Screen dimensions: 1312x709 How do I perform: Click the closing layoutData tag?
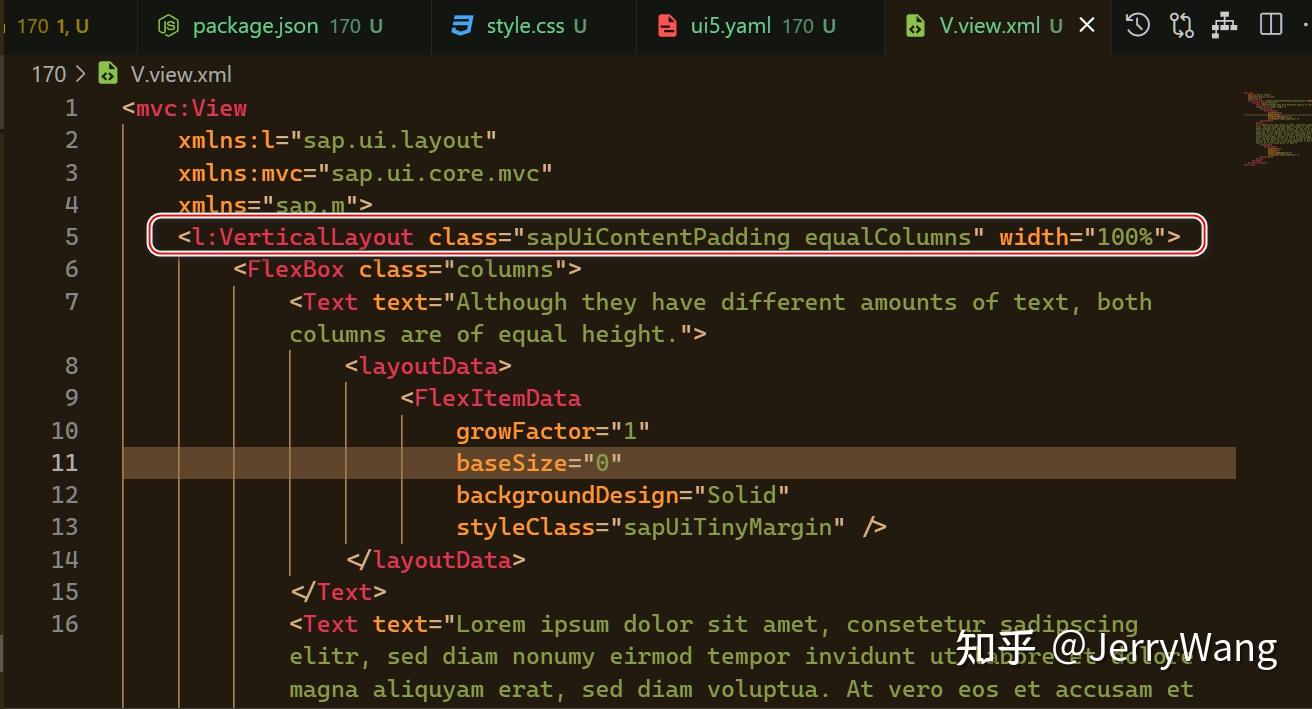pos(435,559)
